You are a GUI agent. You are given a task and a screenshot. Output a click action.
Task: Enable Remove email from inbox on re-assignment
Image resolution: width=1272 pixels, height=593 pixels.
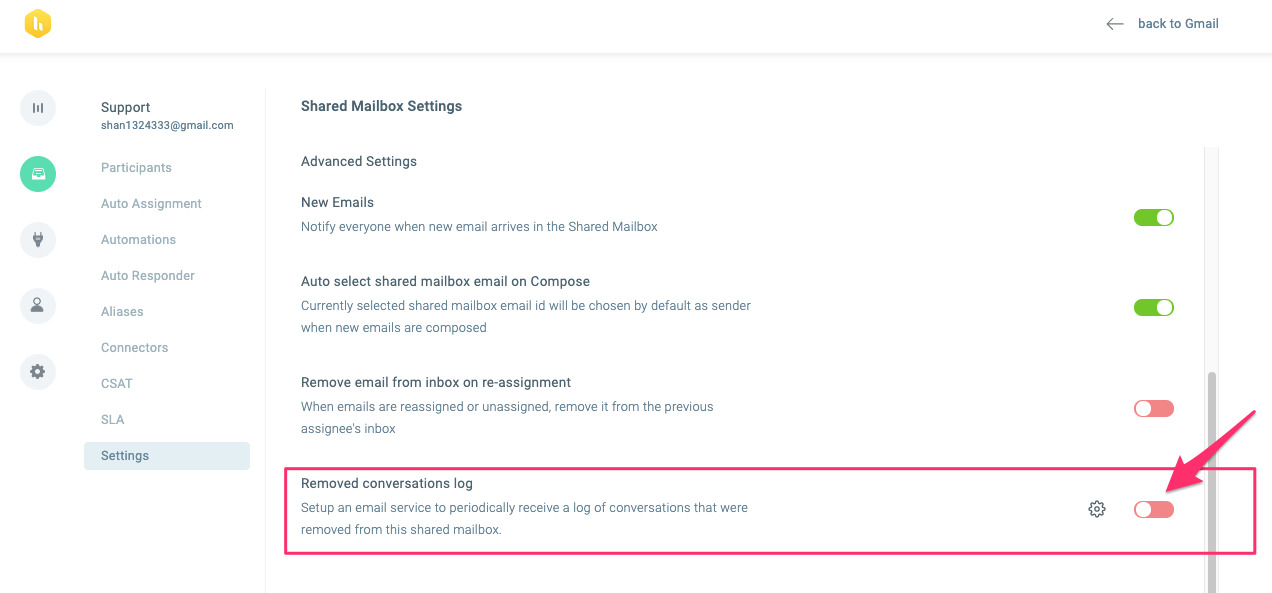coord(1153,408)
